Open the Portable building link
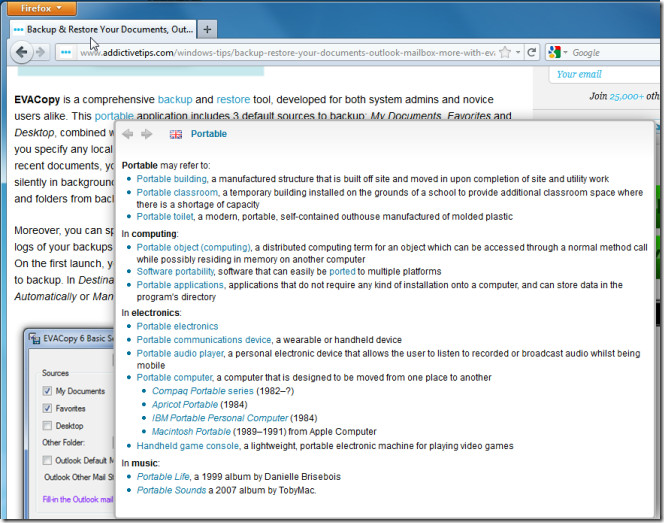 pyautogui.click(x=171, y=179)
